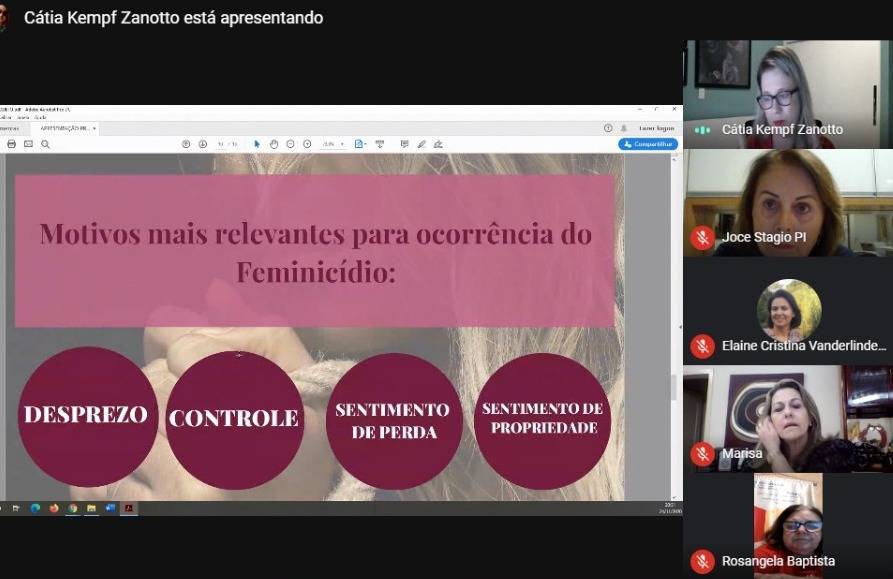
Task: Open Firefox from the Windows taskbar
Action: pos(54,508)
